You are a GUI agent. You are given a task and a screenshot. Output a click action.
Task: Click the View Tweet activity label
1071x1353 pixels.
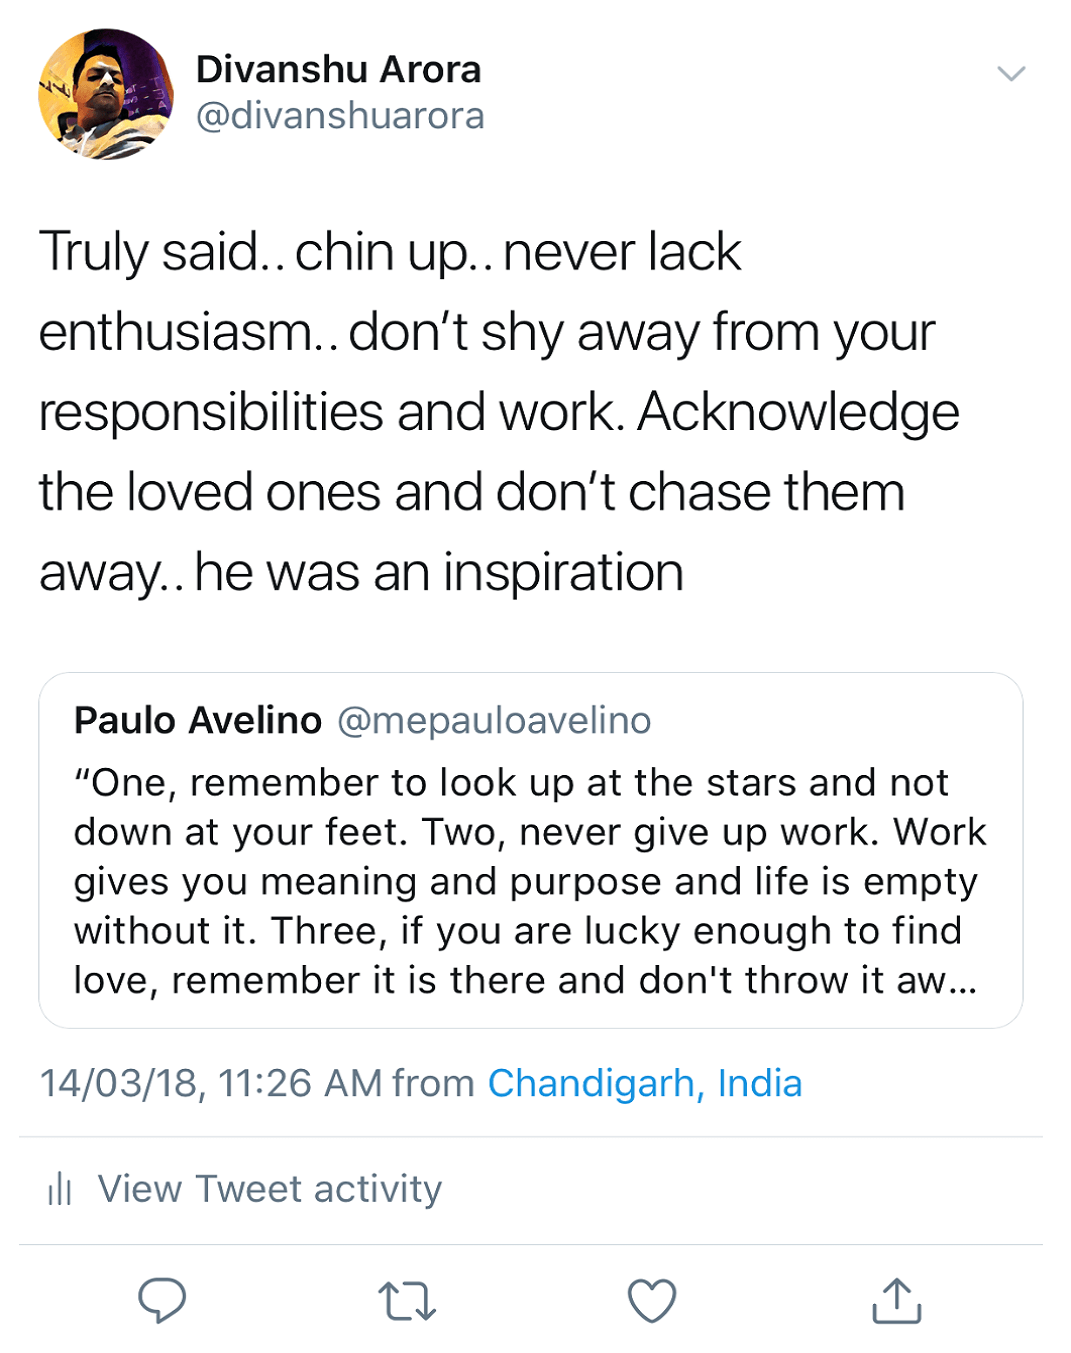(270, 1188)
